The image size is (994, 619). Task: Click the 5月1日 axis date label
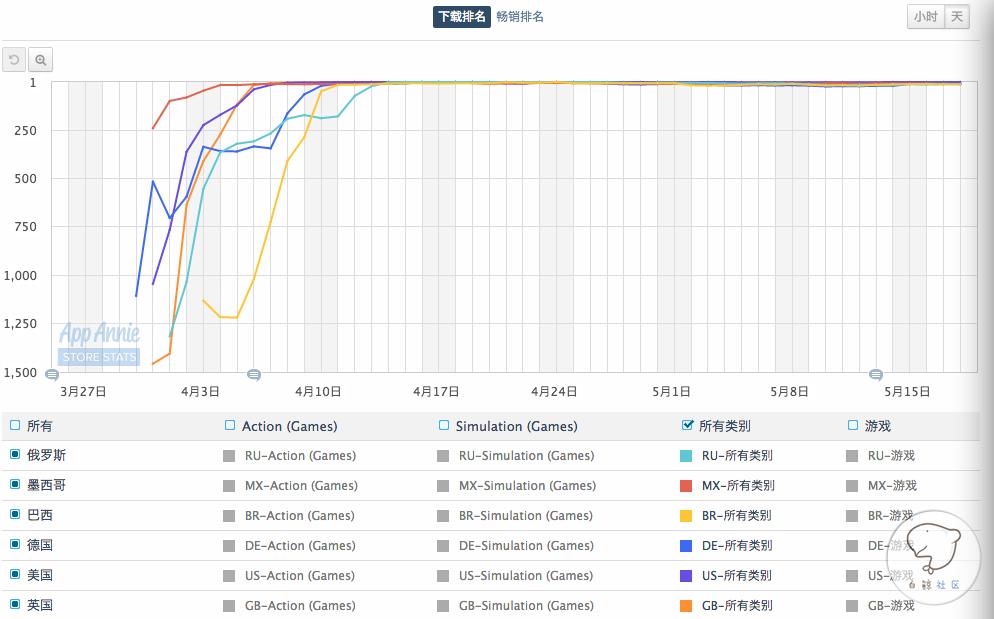(x=671, y=391)
